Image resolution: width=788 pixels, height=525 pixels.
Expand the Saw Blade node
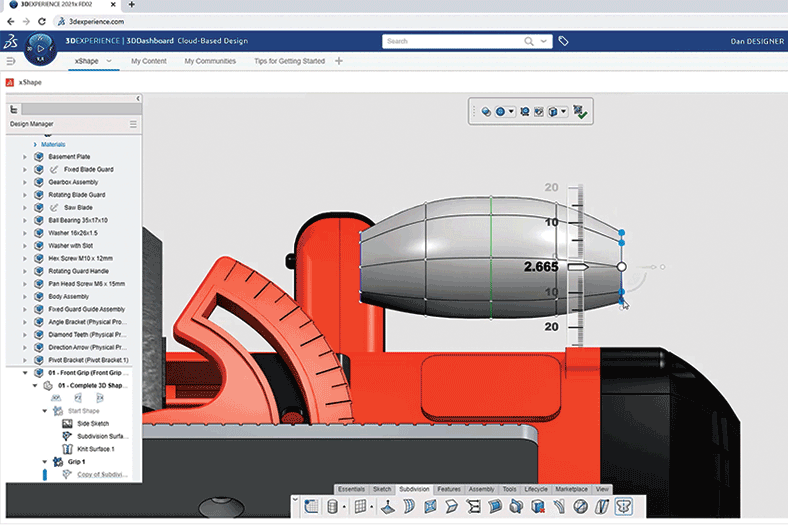tap(24, 207)
